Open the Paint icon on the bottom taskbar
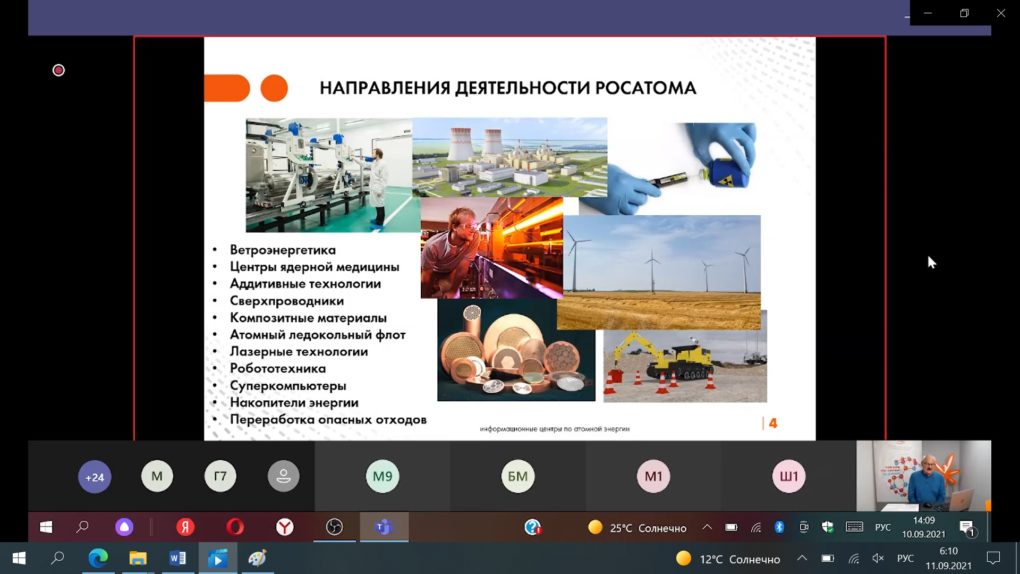Screen dimensions: 1020x574 [257, 558]
